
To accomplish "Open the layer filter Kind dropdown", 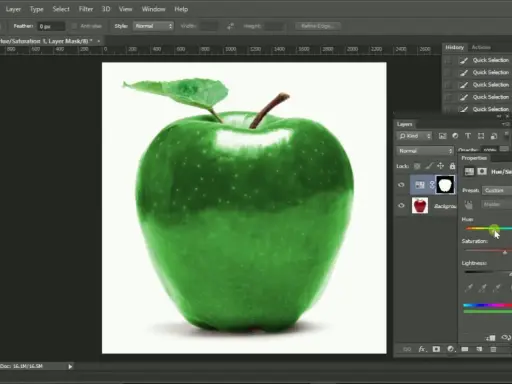I will (x=415, y=136).
